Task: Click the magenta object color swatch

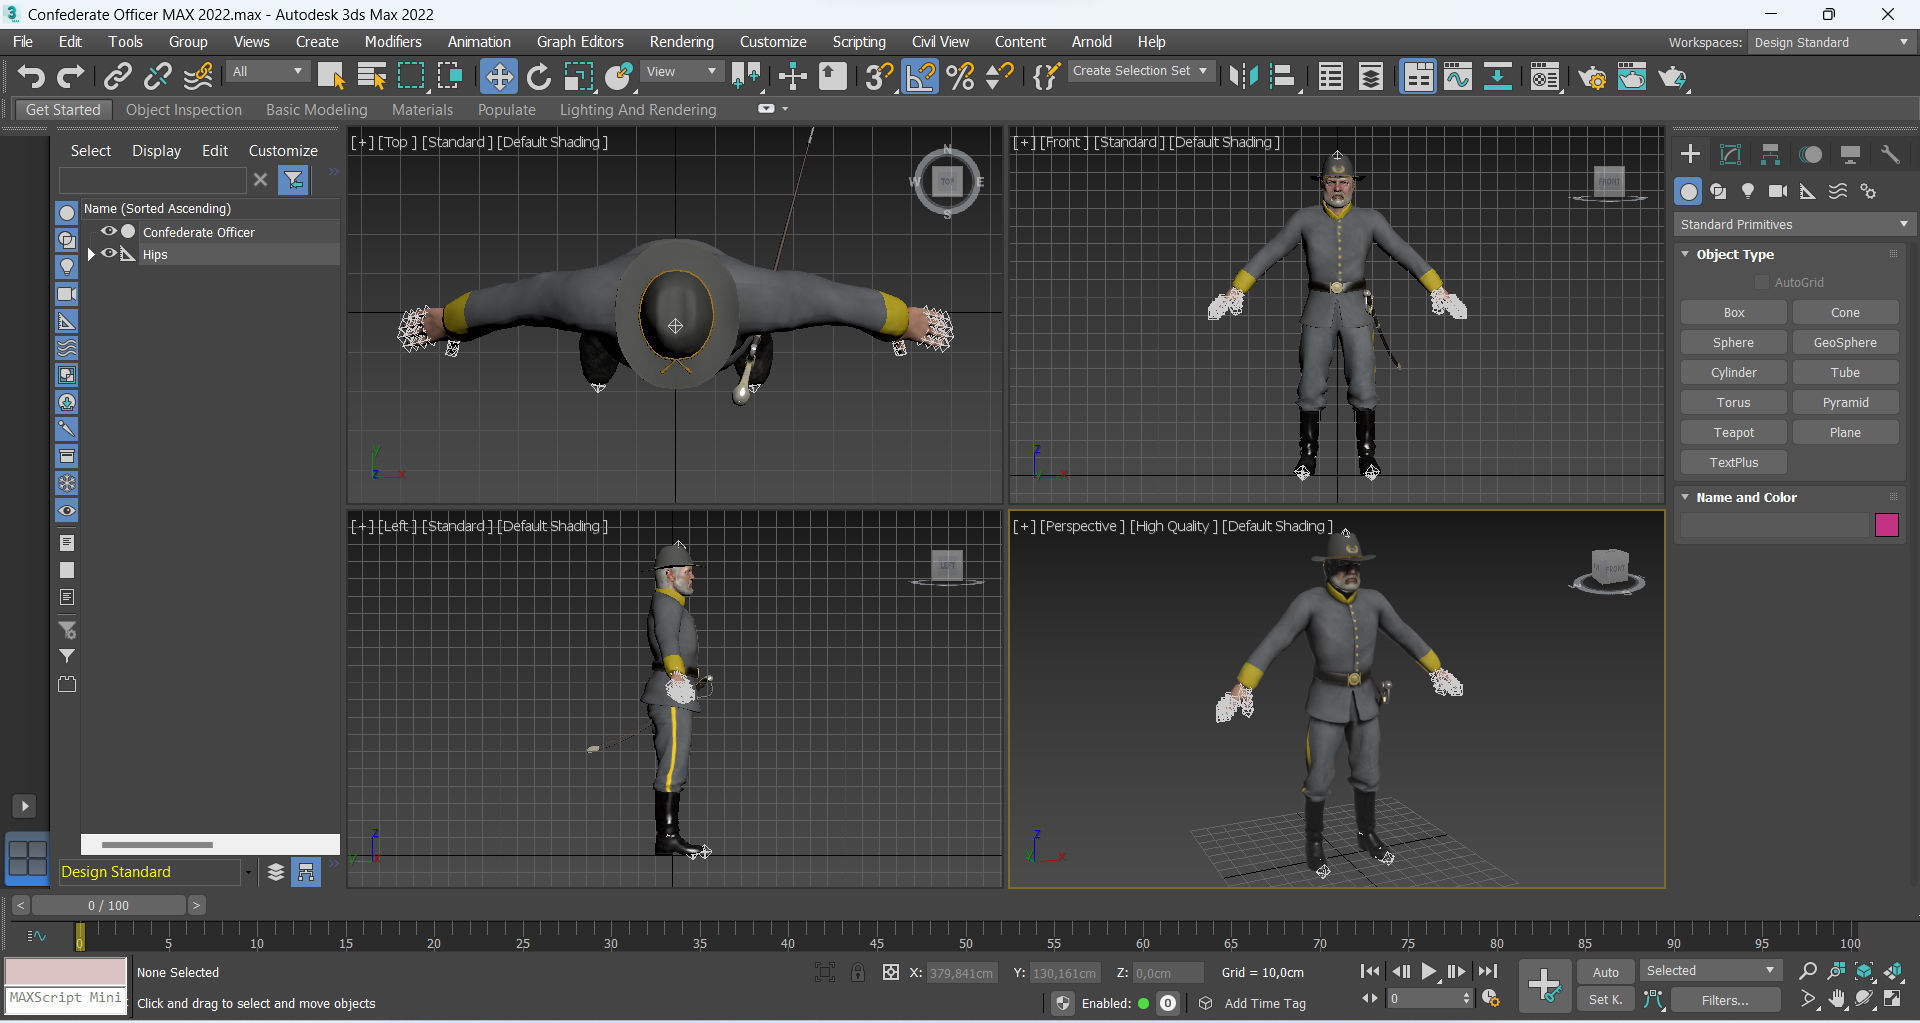Action: point(1887,525)
